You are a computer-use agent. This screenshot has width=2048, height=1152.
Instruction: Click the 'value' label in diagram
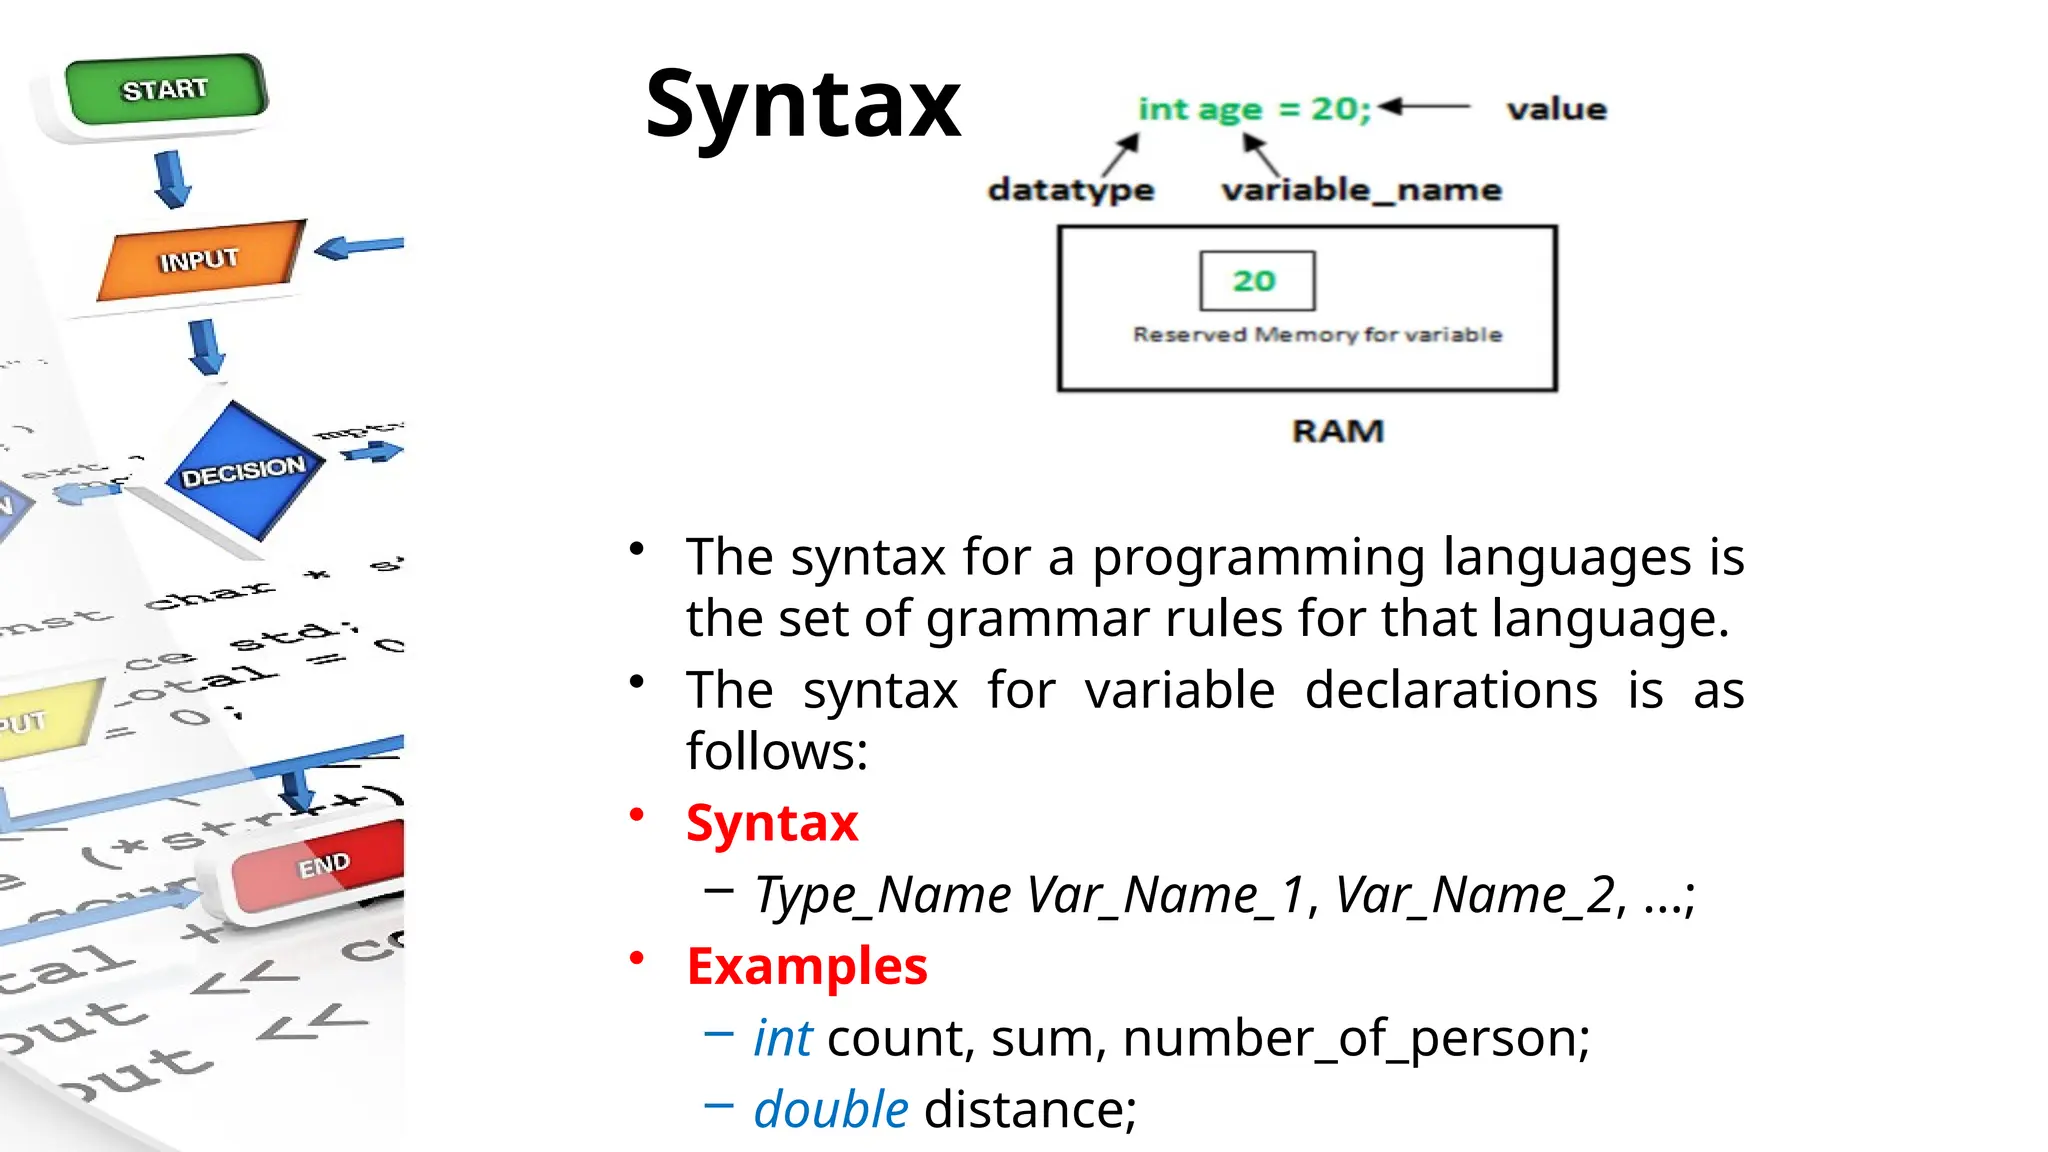click(1557, 108)
